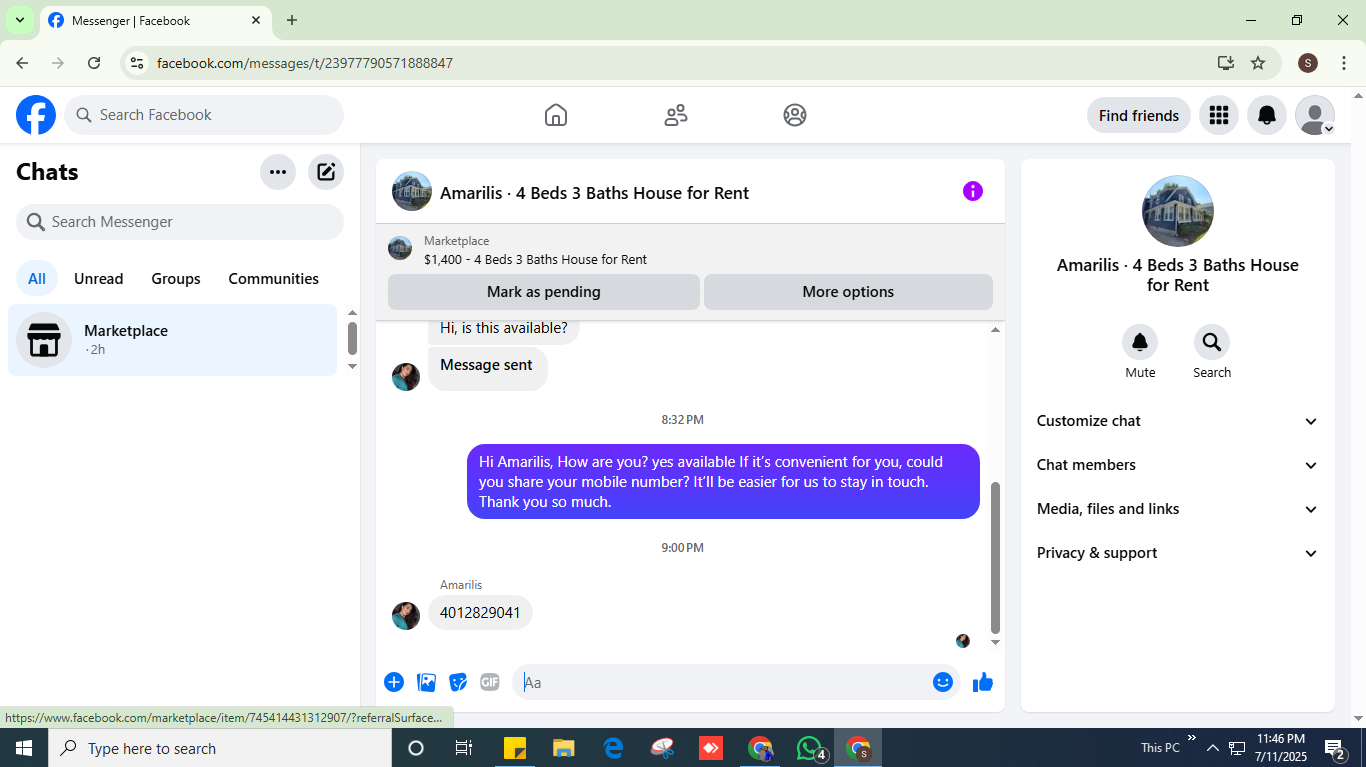The width and height of the screenshot is (1366, 767).
Task: View site information icon in address bar
Action: point(138,63)
